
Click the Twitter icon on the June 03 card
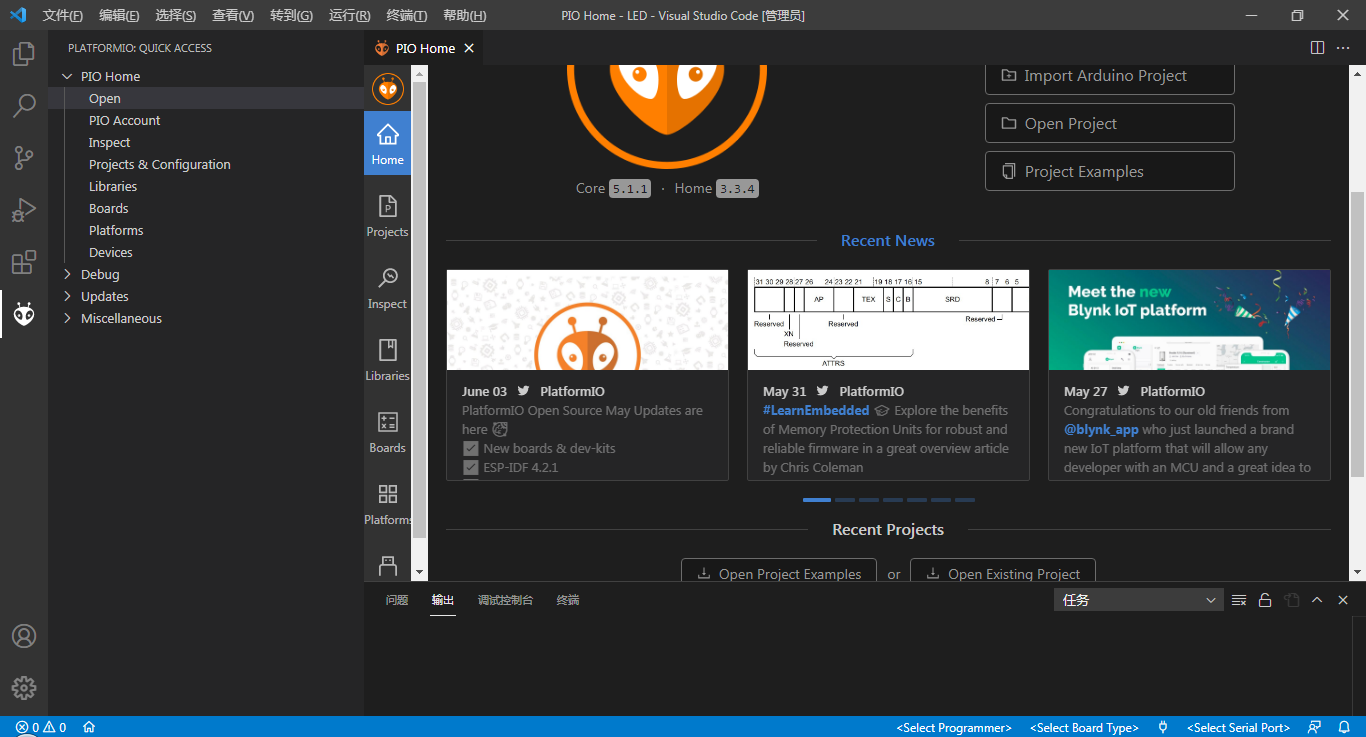pos(523,391)
